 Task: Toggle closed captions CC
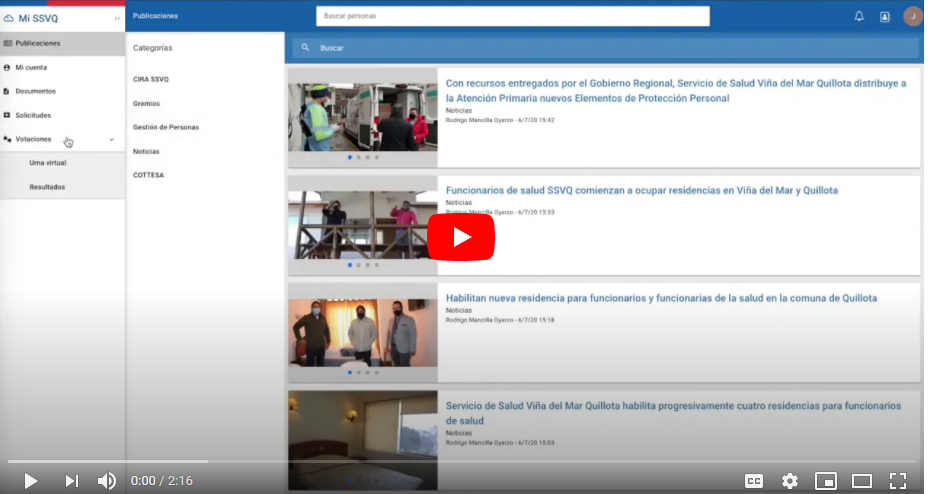pyautogui.click(x=753, y=481)
